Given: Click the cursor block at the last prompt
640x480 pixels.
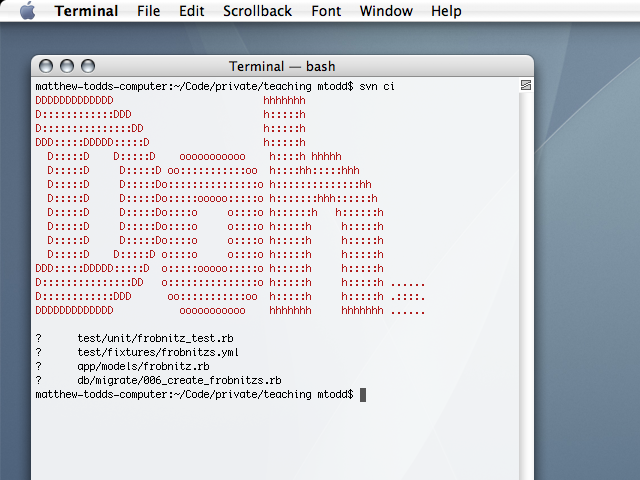Looking at the screenshot, I should point(363,395).
